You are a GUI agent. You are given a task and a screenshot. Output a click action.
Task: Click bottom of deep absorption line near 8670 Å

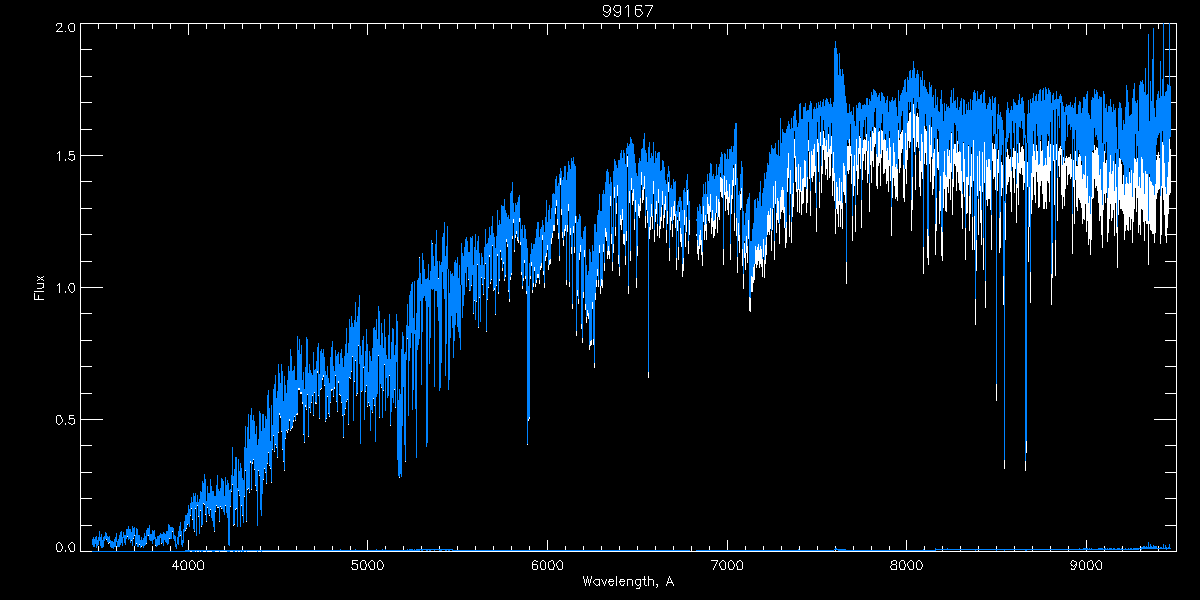pos(1025,468)
